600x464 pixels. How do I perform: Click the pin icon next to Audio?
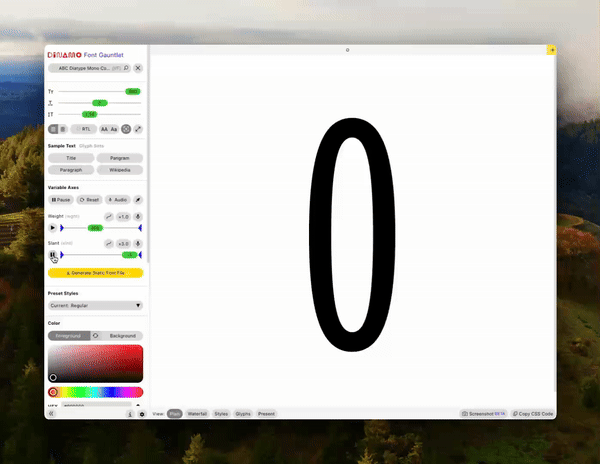click(x=138, y=200)
